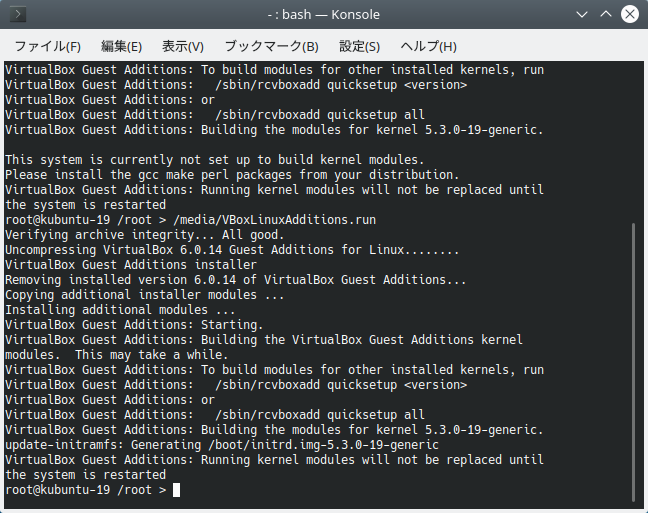Click 'Copying additional installer modules ...' line

pyautogui.click(x=145, y=295)
